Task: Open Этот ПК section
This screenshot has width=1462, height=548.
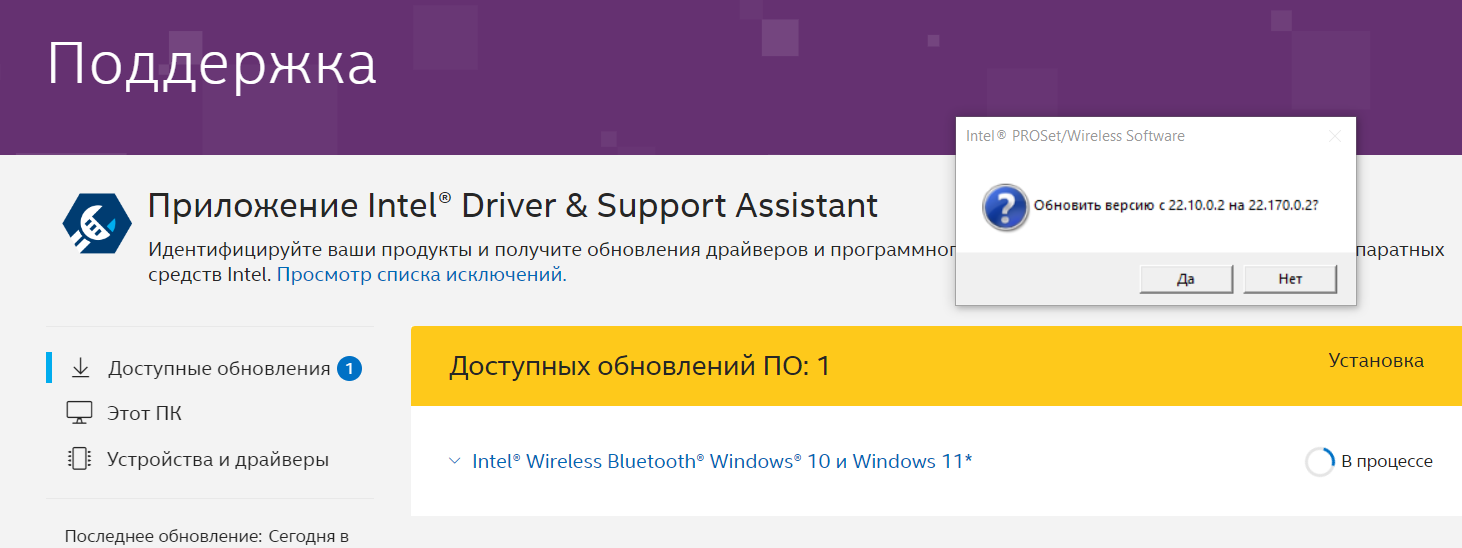Action: pos(144,414)
